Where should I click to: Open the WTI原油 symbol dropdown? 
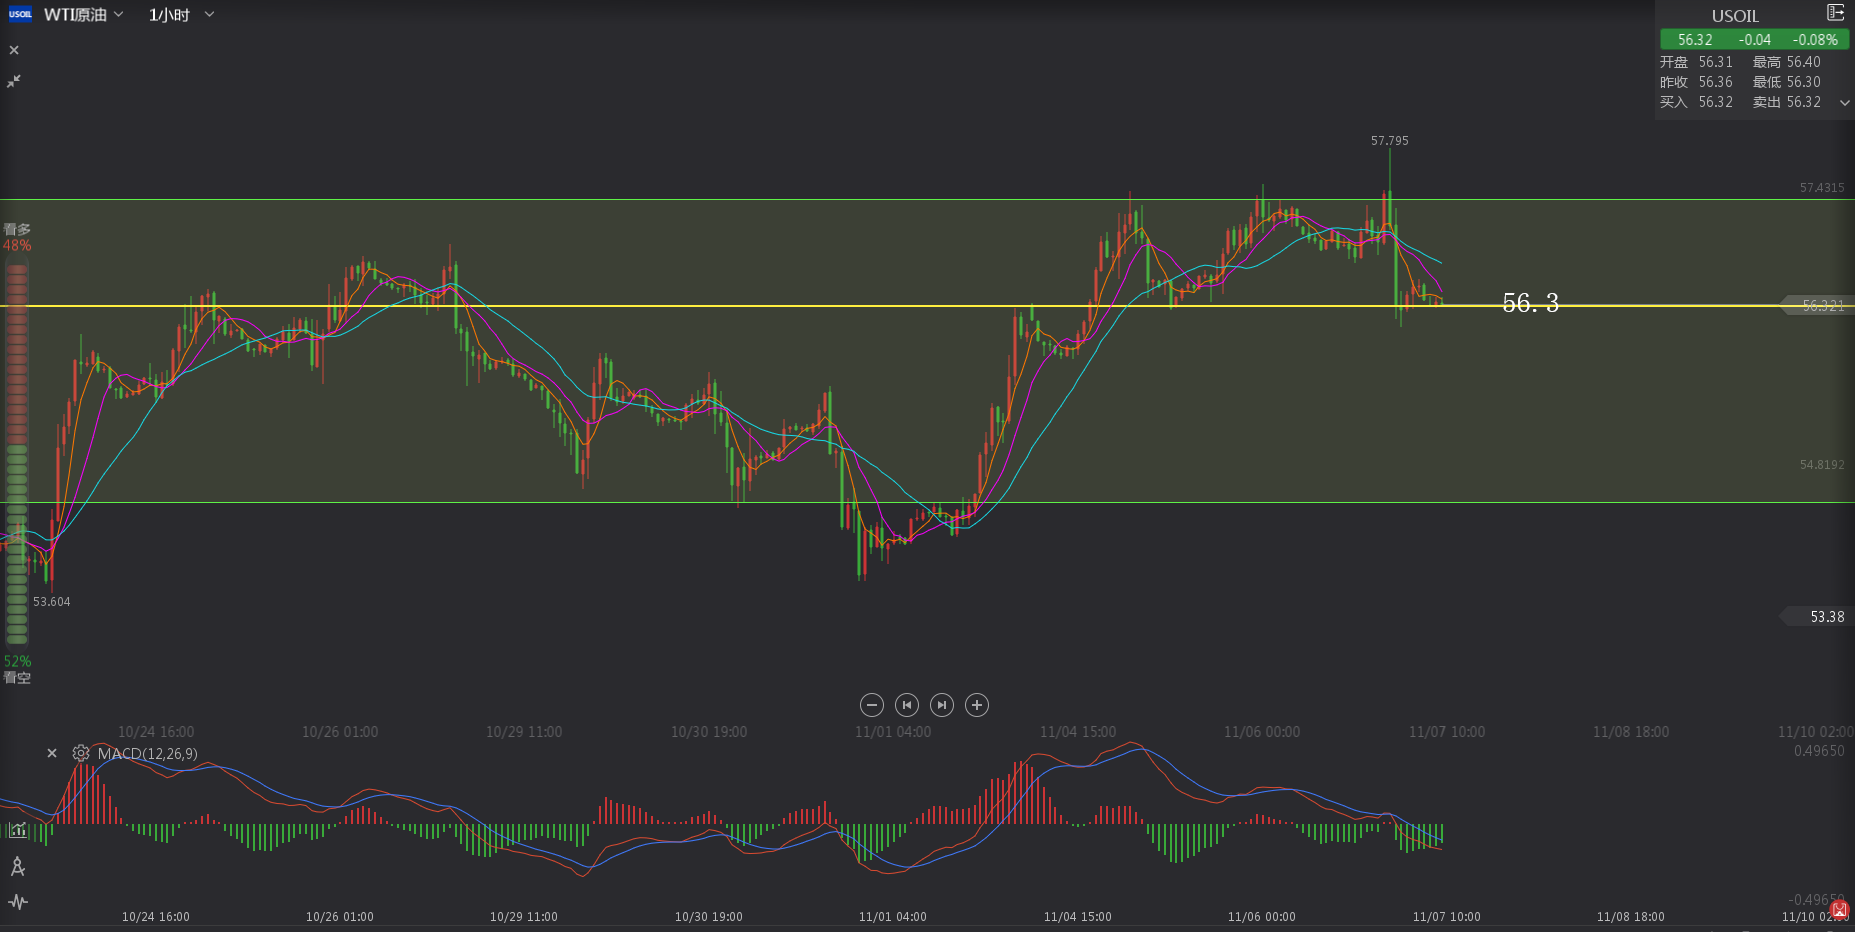pyautogui.click(x=84, y=15)
